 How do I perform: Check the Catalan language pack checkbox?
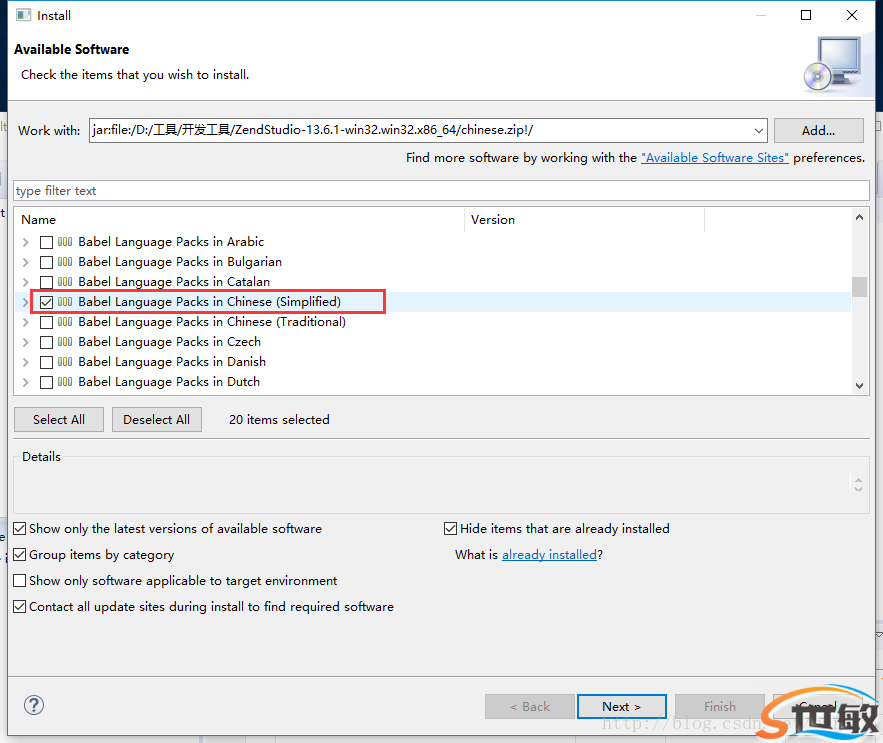[47, 282]
